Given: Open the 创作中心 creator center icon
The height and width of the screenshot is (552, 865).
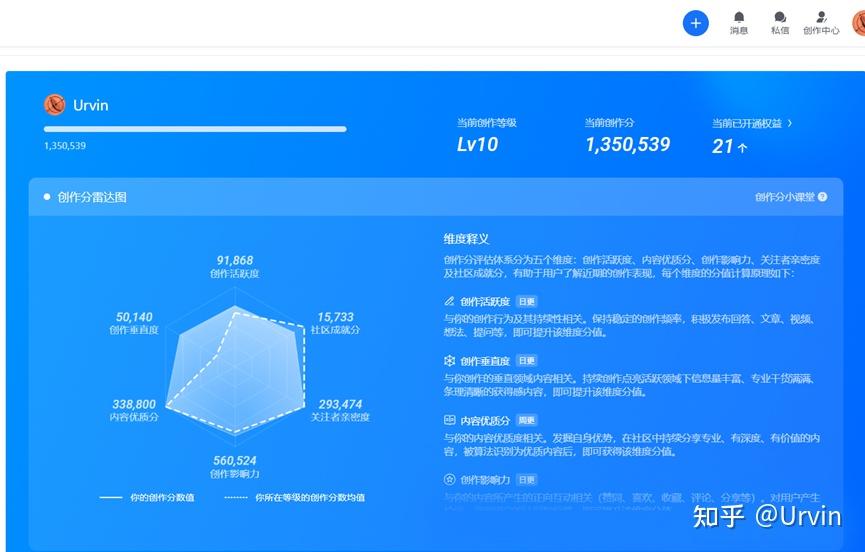Looking at the screenshot, I should pyautogui.click(x=821, y=23).
